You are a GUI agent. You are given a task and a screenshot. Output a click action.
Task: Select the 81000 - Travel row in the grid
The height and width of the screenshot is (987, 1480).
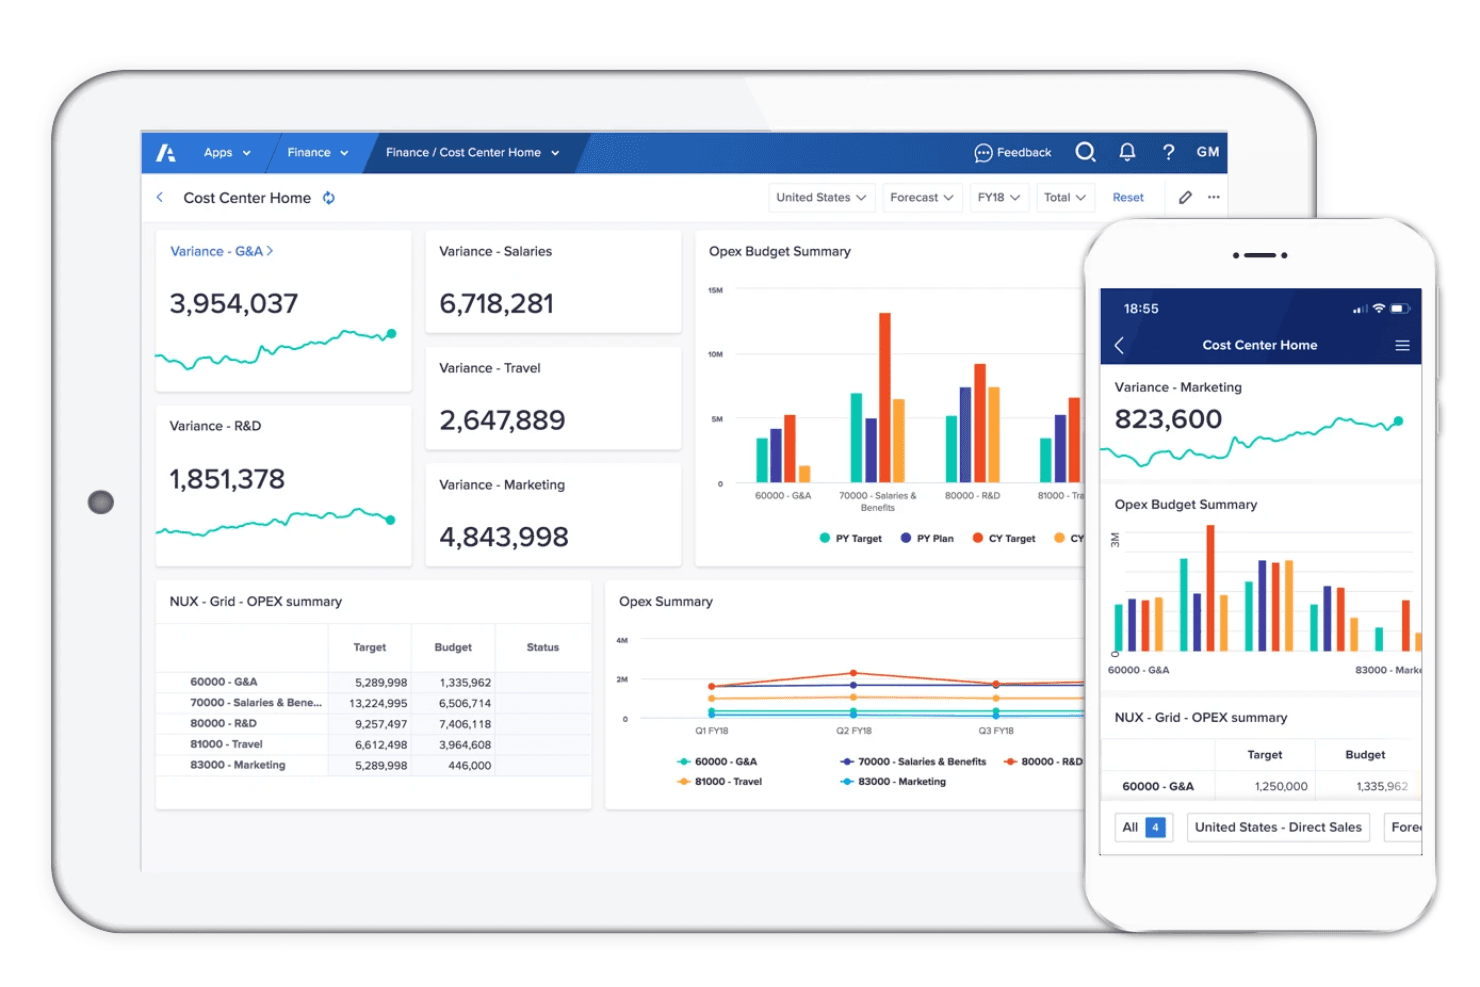tap(373, 745)
